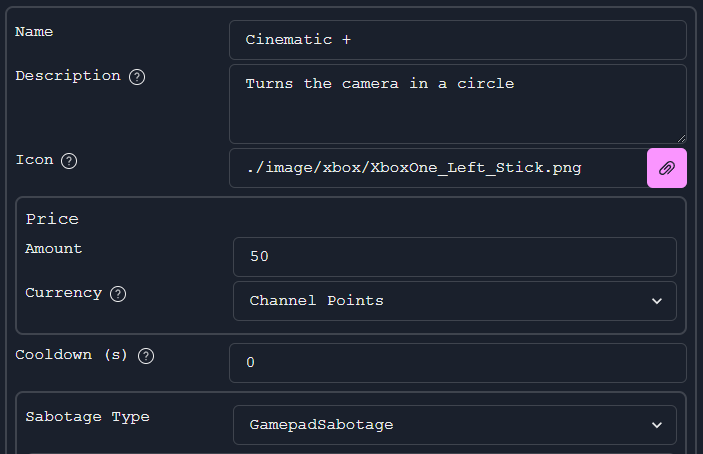Viewport: 703px width, 454px height.
Task: Click the Currency help question mark icon
Action: click(118, 294)
